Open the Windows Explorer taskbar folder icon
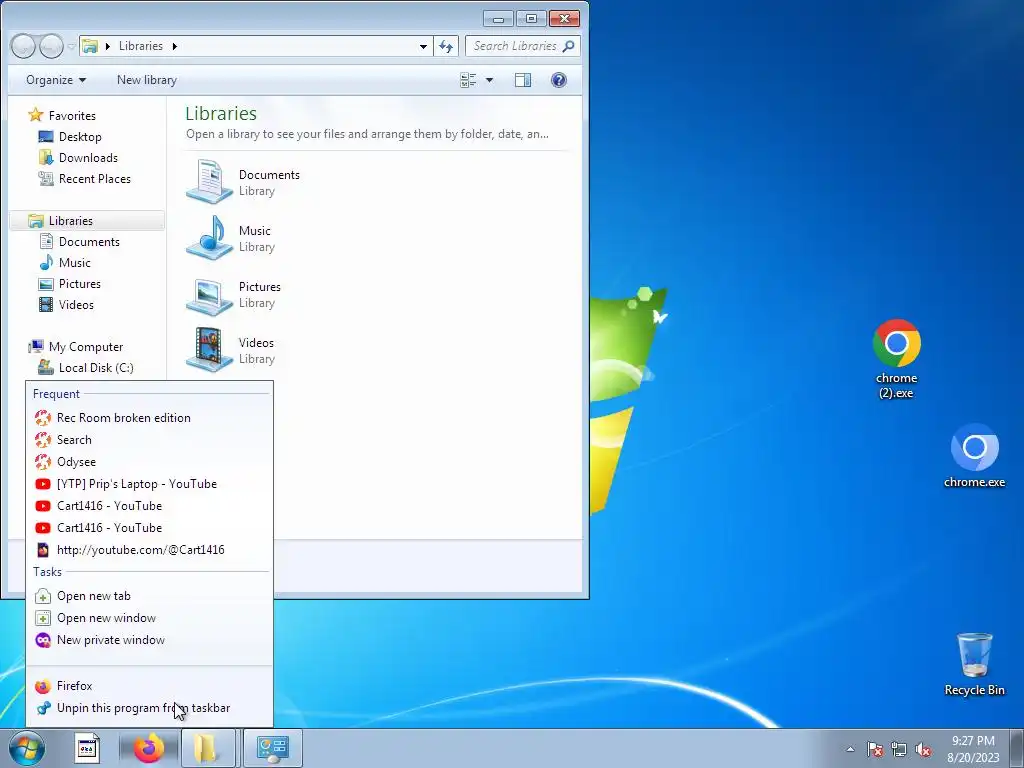The image size is (1024, 768). coord(208,748)
